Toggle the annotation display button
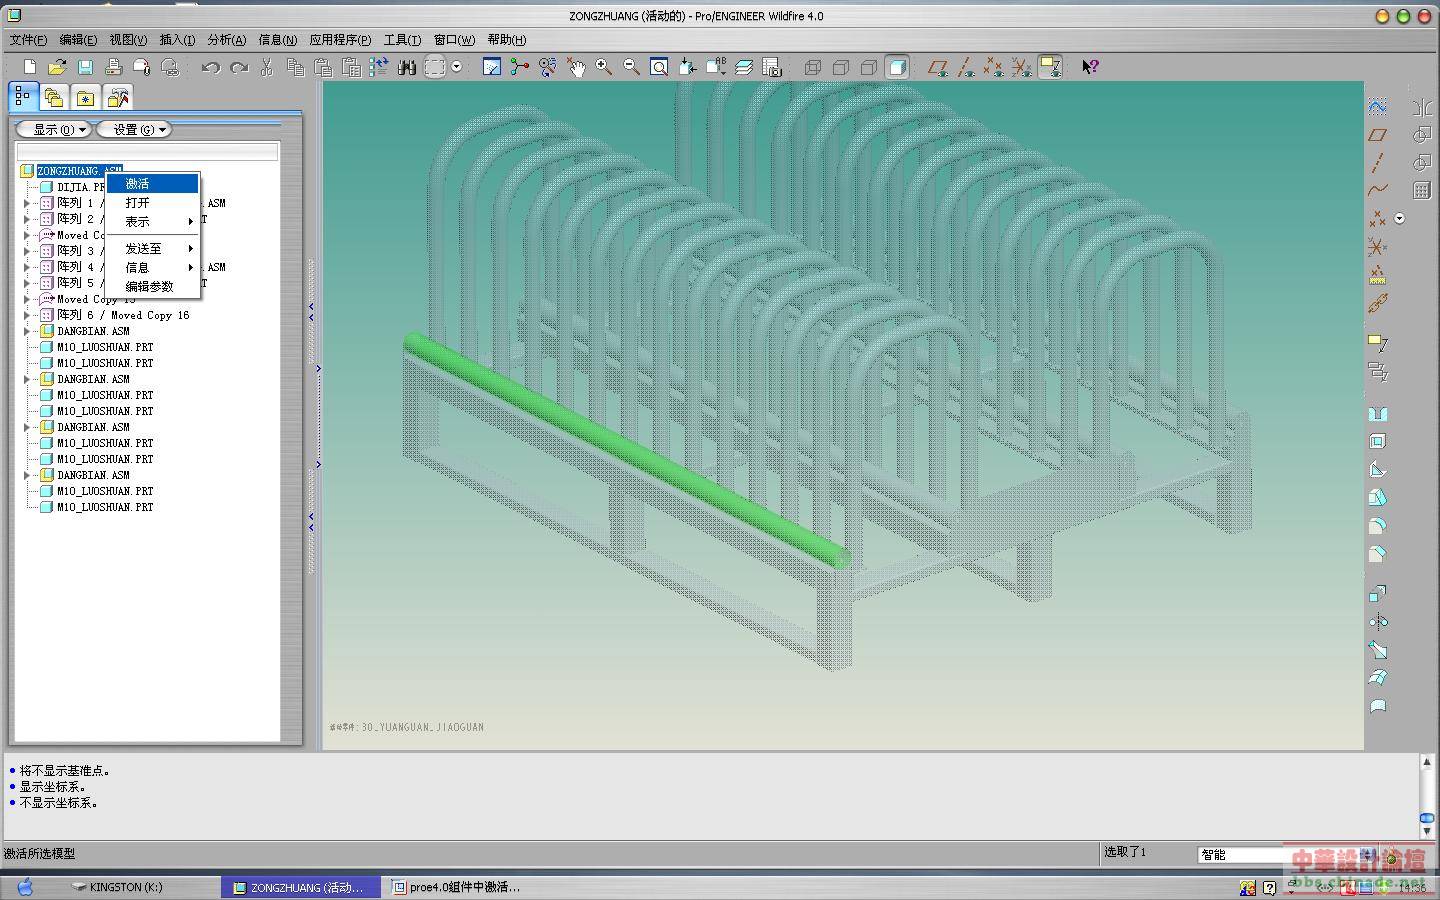This screenshot has height=900, width=1440. pos(1050,67)
